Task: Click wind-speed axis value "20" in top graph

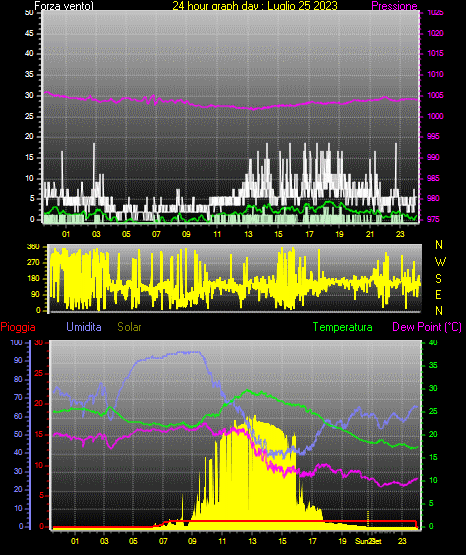Action: 29,137
